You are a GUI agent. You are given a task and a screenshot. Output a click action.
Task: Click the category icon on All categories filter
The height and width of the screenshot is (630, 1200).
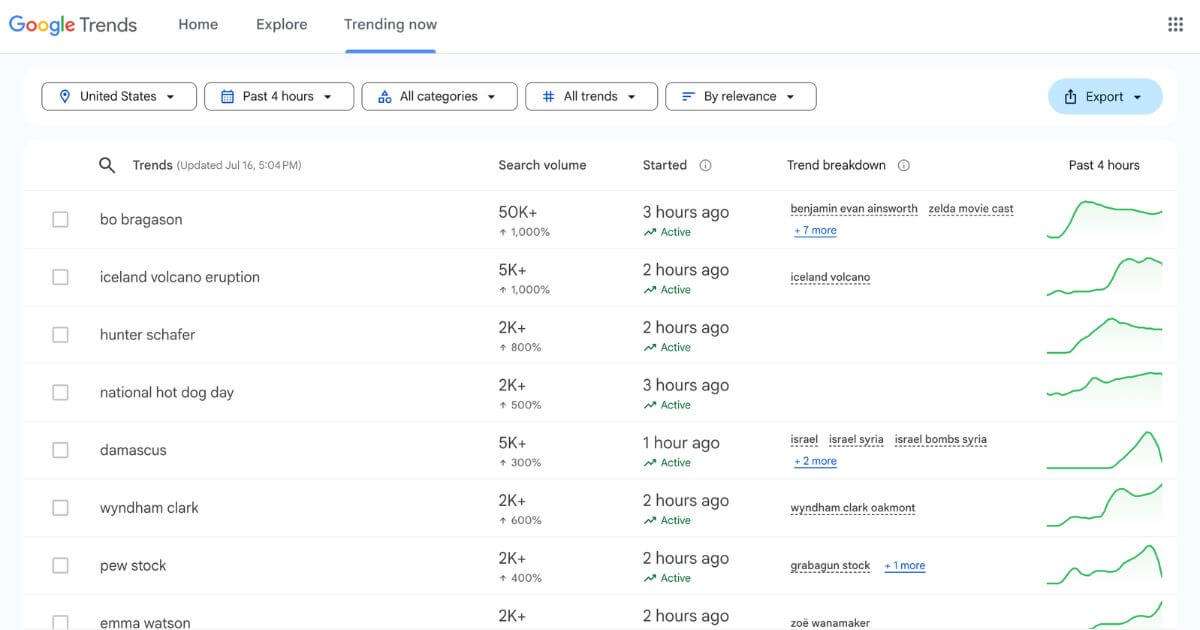click(384, 96)
